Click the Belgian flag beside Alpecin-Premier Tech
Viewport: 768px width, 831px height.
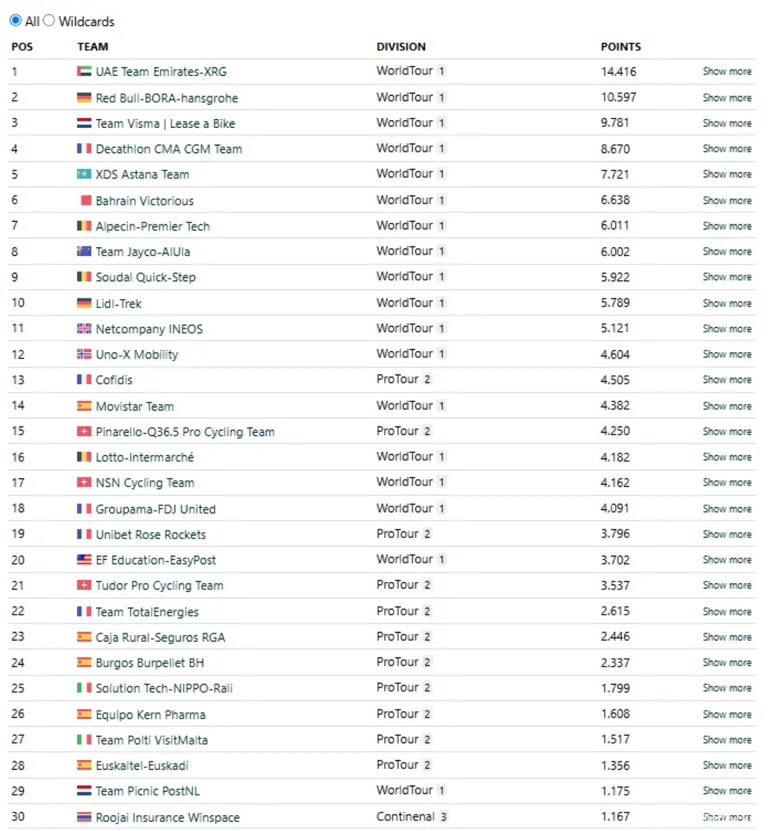click(x=84, y=226)
